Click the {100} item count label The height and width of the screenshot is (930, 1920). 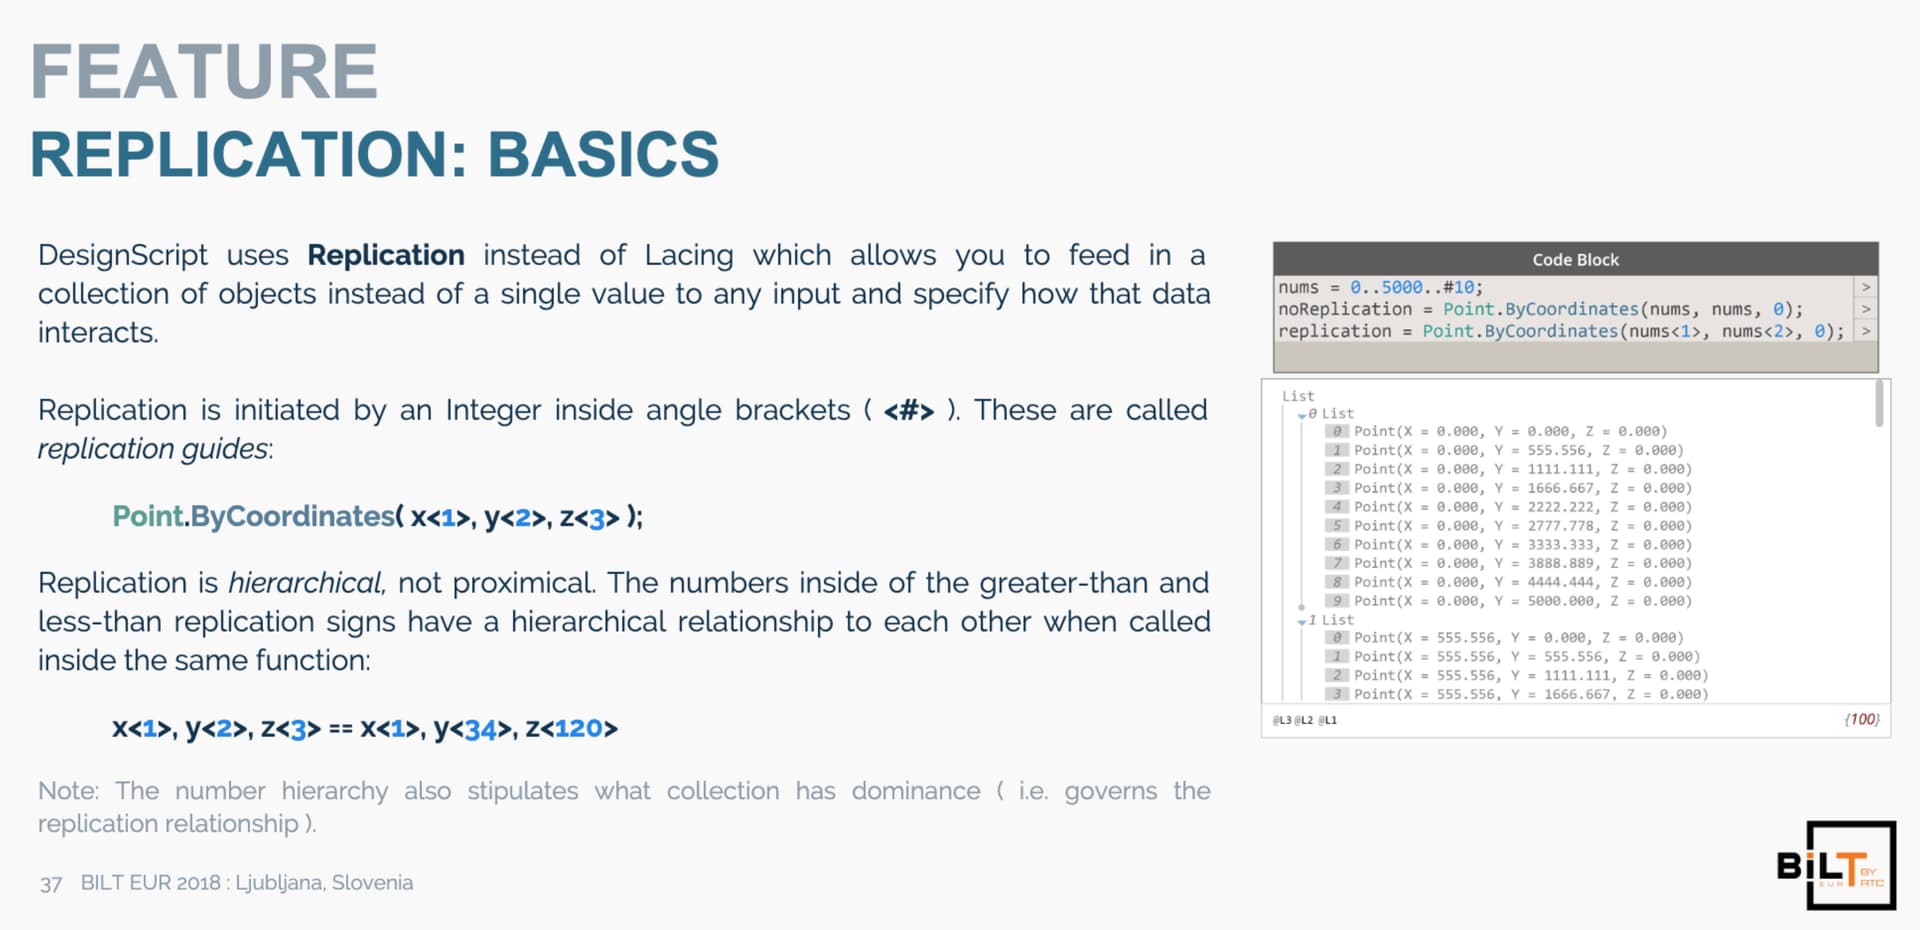[x=1861, y=719]
